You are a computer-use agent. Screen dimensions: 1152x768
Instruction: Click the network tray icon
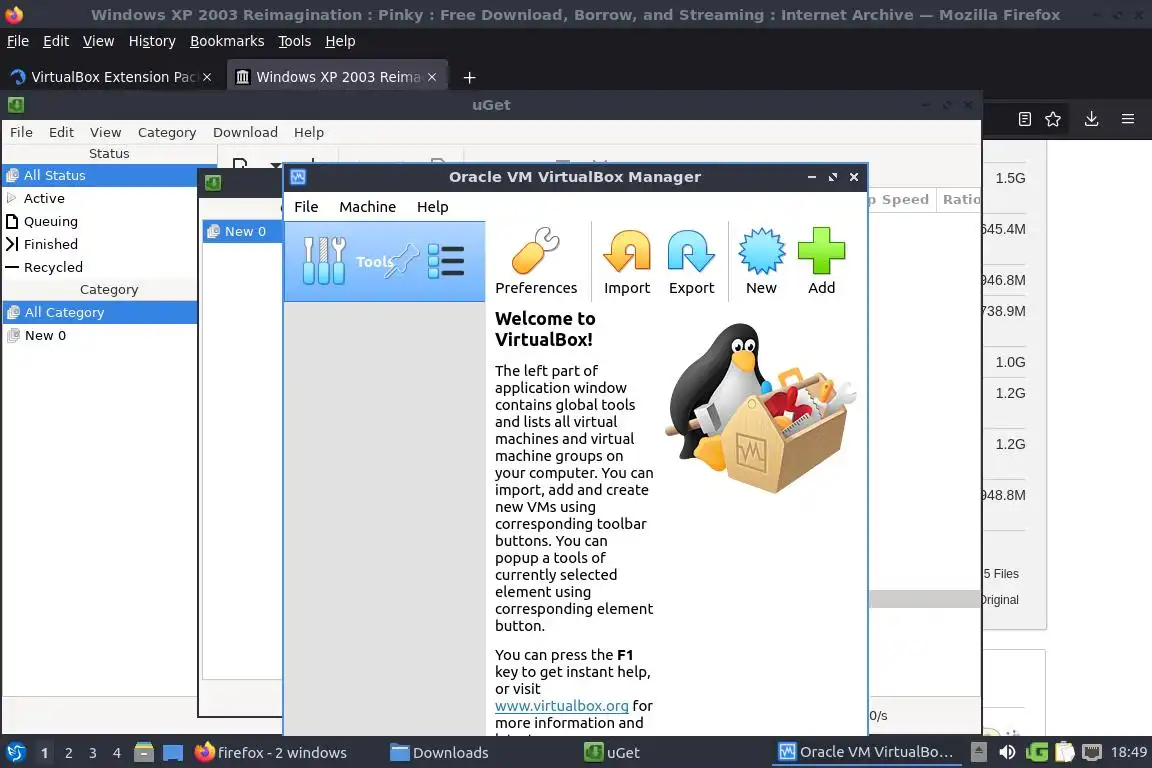coord(1092,753)
